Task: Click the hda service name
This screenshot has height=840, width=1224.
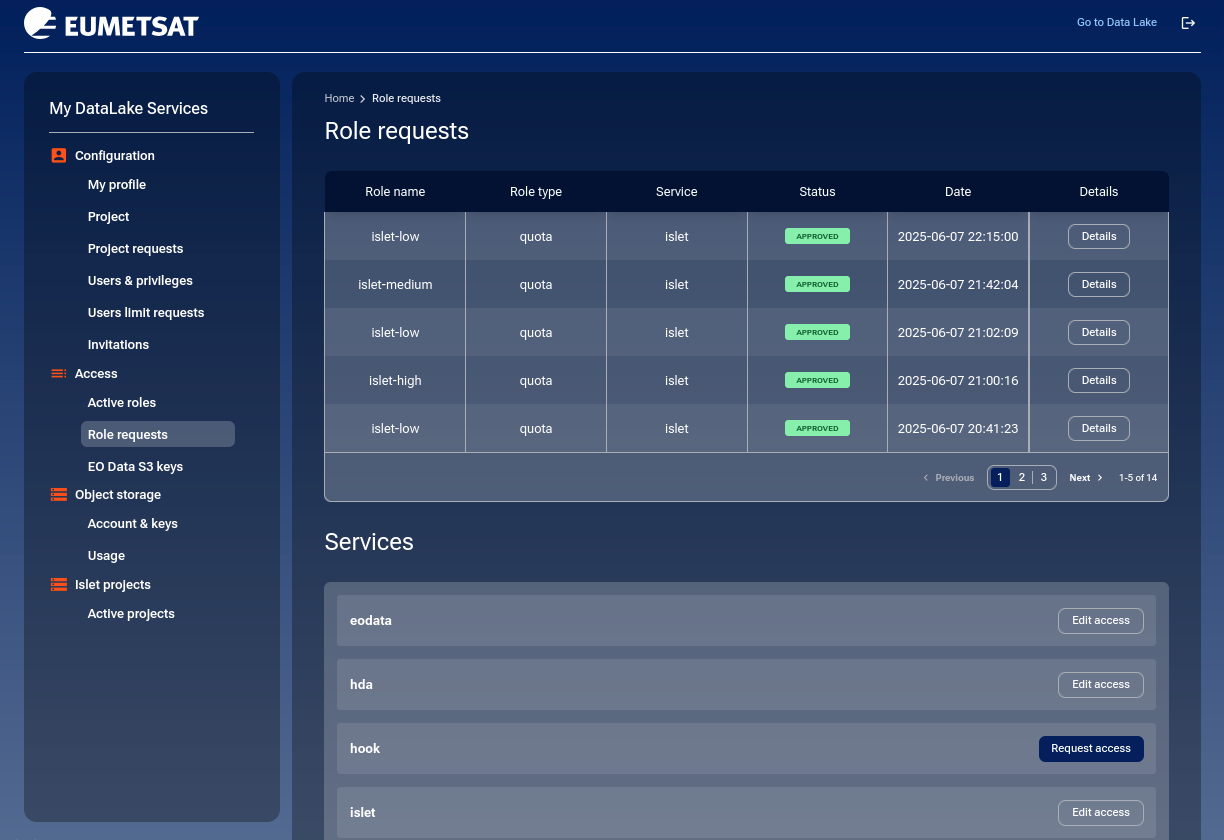Action: pyautogui.click(x=361, y=685)
